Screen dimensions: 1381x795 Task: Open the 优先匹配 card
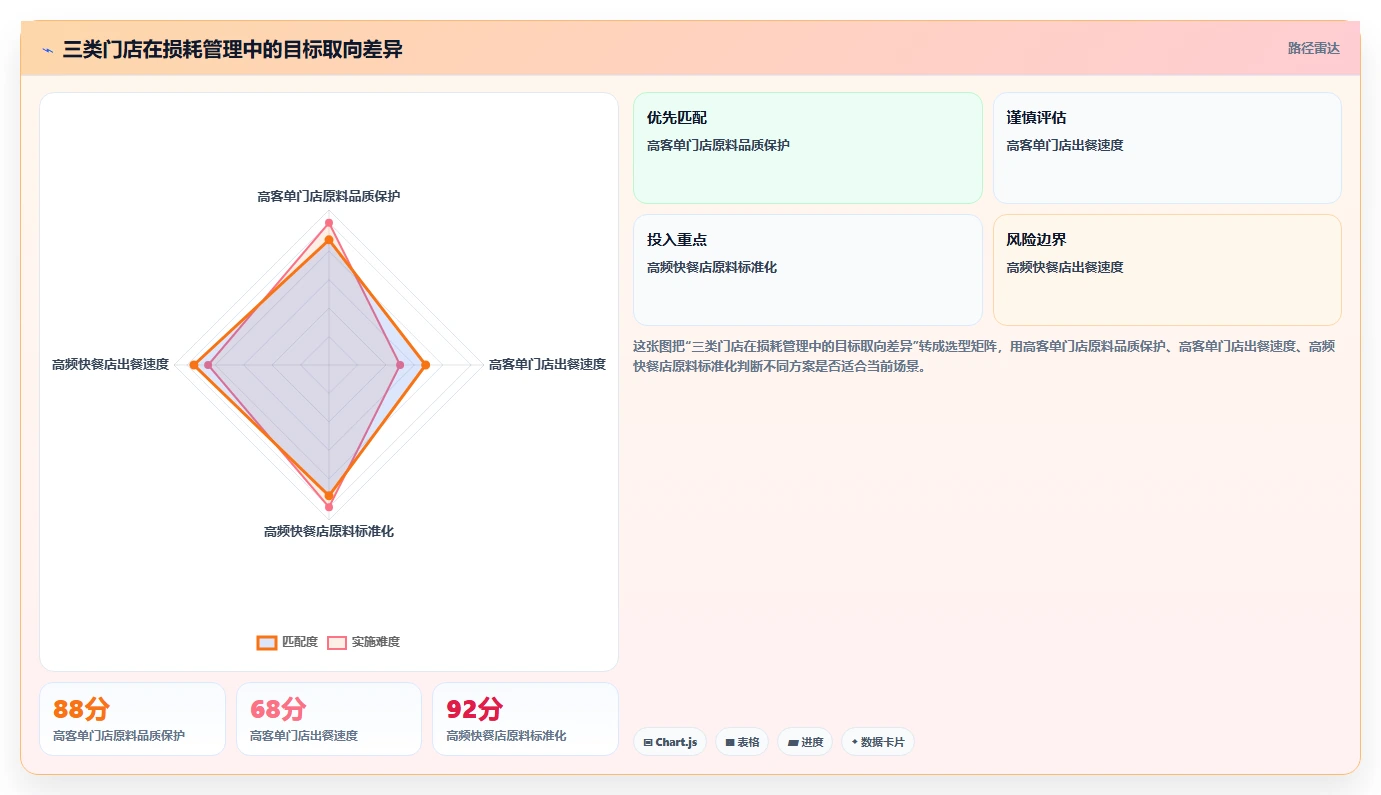[808, 148]
